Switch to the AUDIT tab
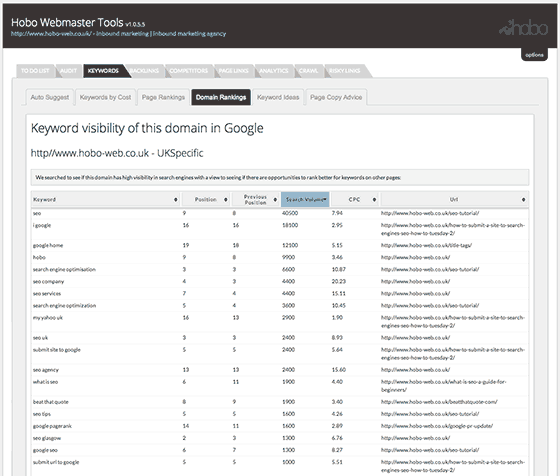Viewport: 560px width, 476px height. pos(68,71)
